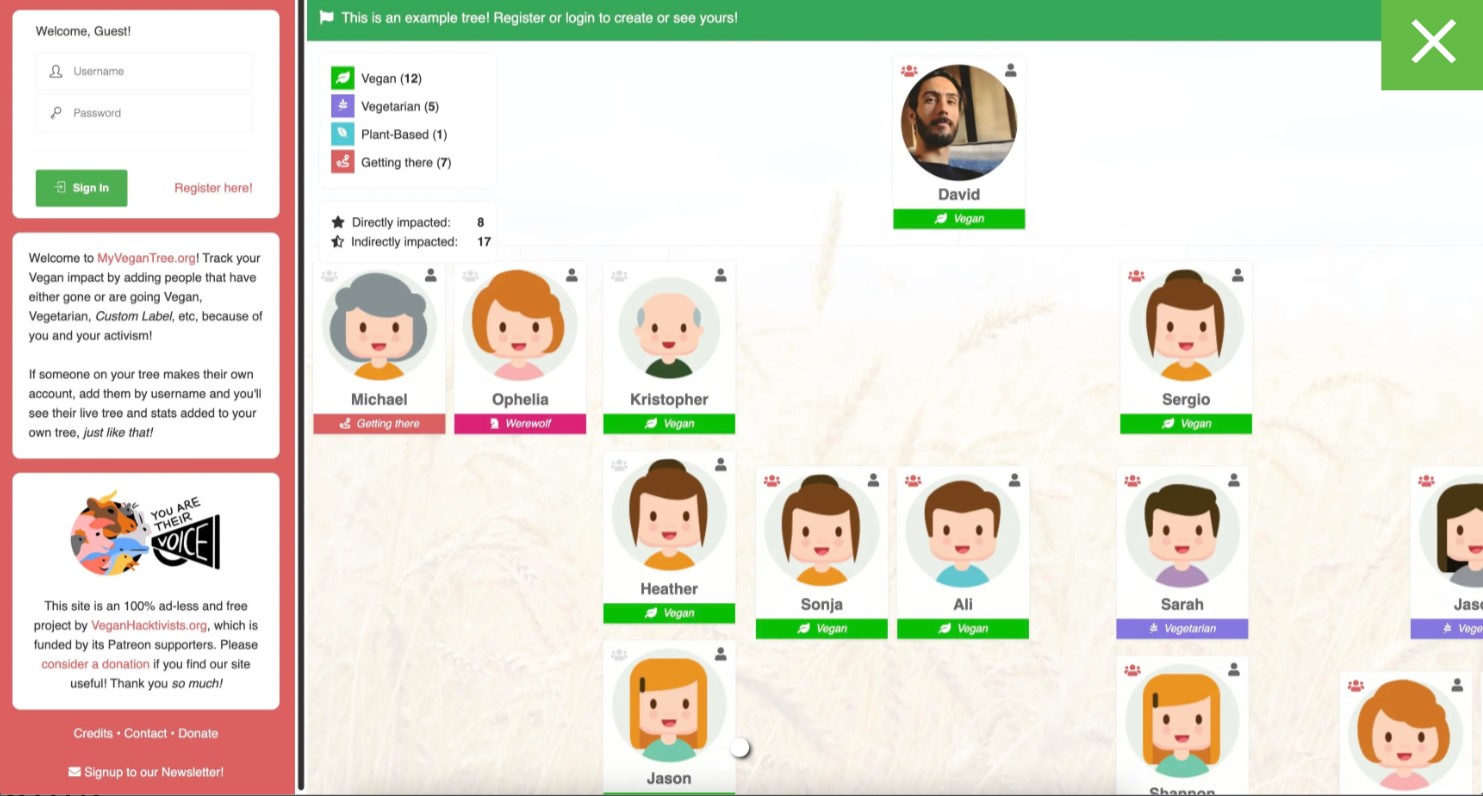Click the consider a donation link
This screenshot has height=796, width=1483.
click(95, 664)
